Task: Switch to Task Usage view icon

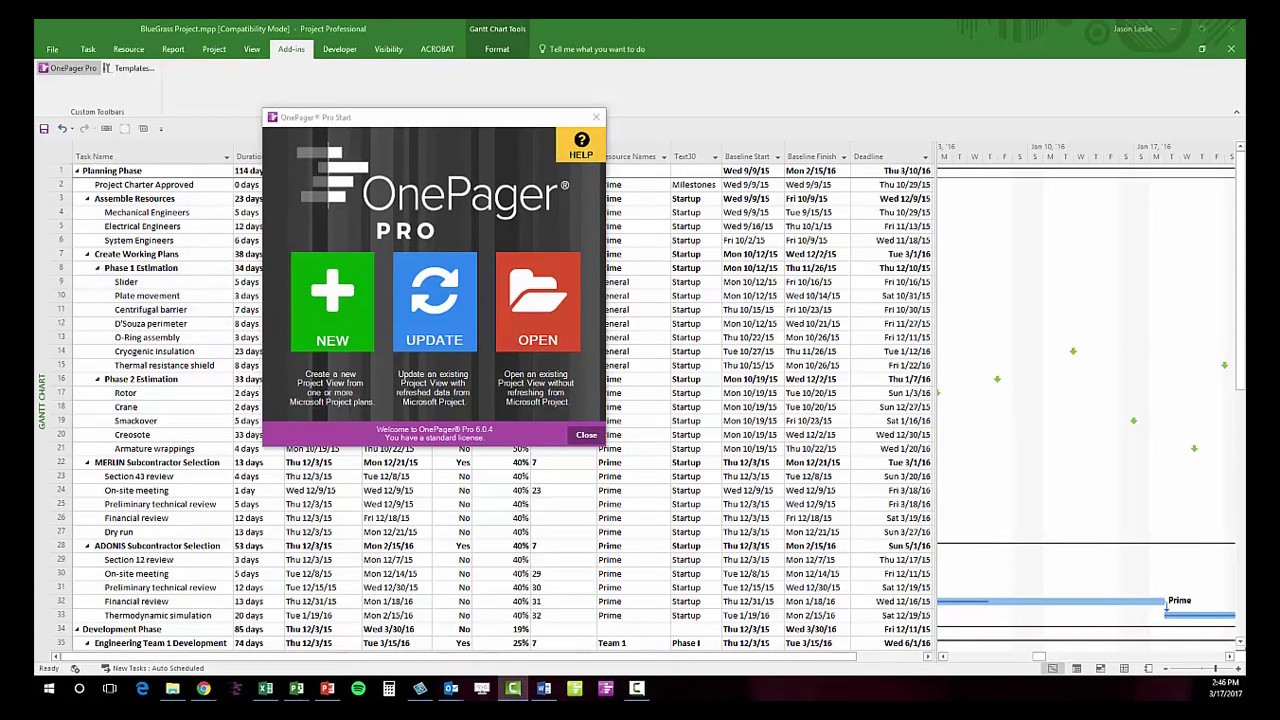Action: point(1076,668)
